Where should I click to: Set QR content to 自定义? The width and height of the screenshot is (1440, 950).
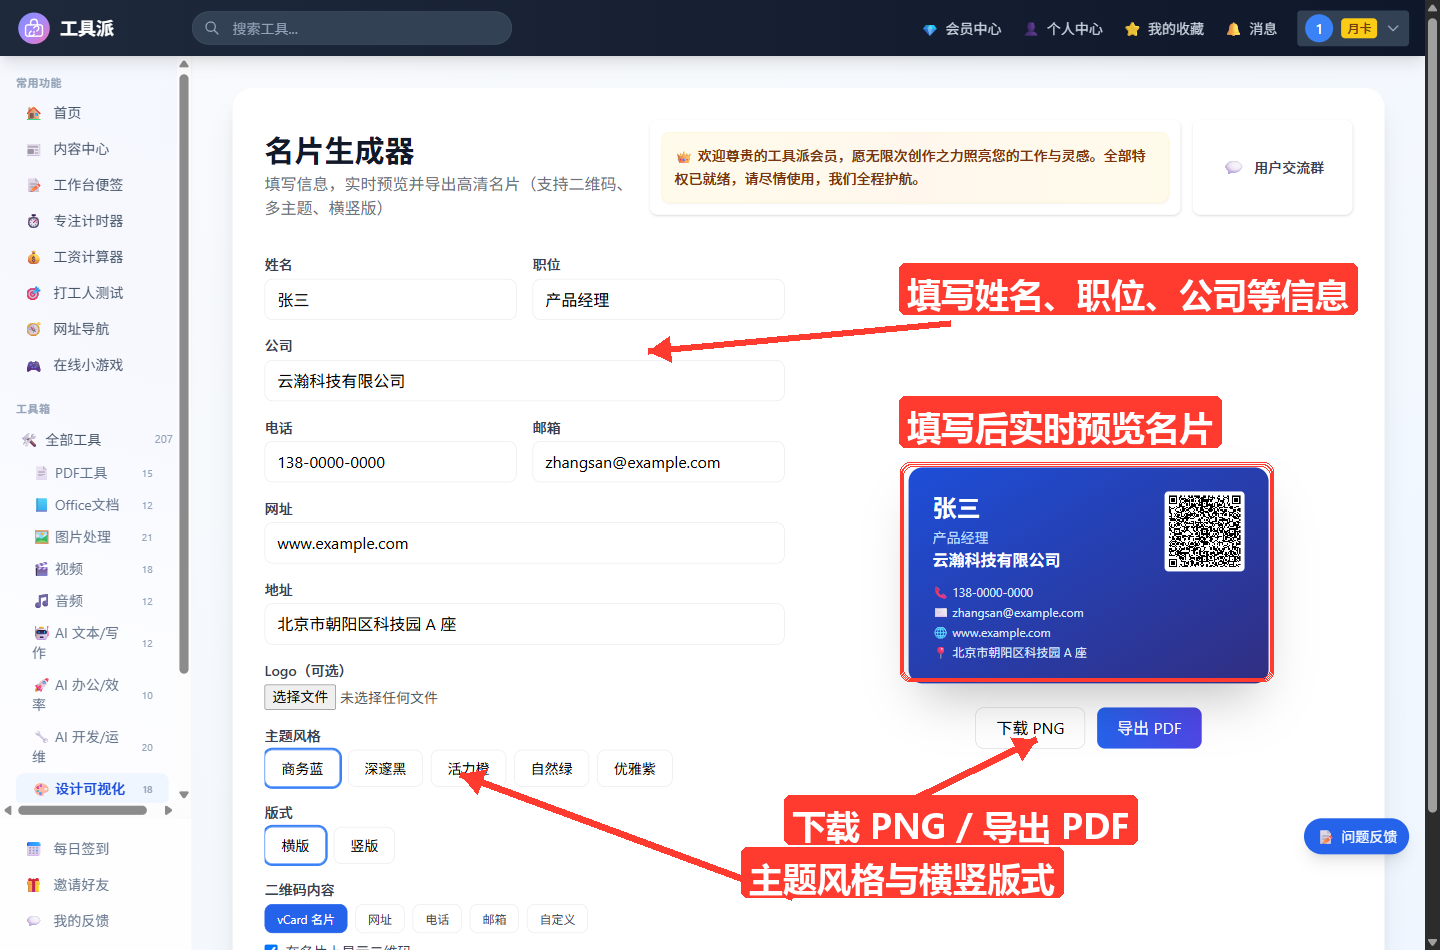[557, 919]
